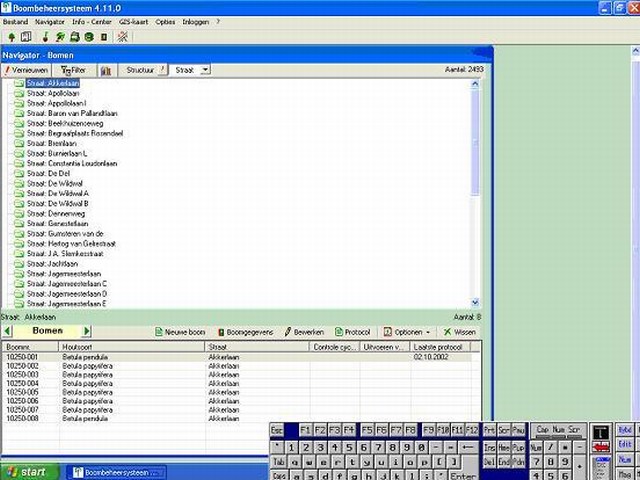This screenshot has width=640, height=480.
Task: Click the 02.10.2002 protocol date cell
Action: click(431, 357)
